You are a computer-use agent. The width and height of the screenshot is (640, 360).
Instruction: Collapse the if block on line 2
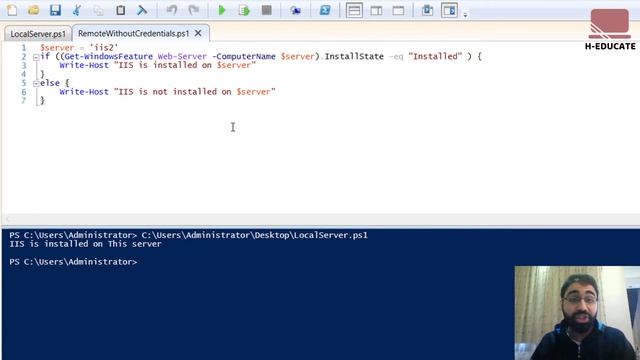tap(36, 57)
